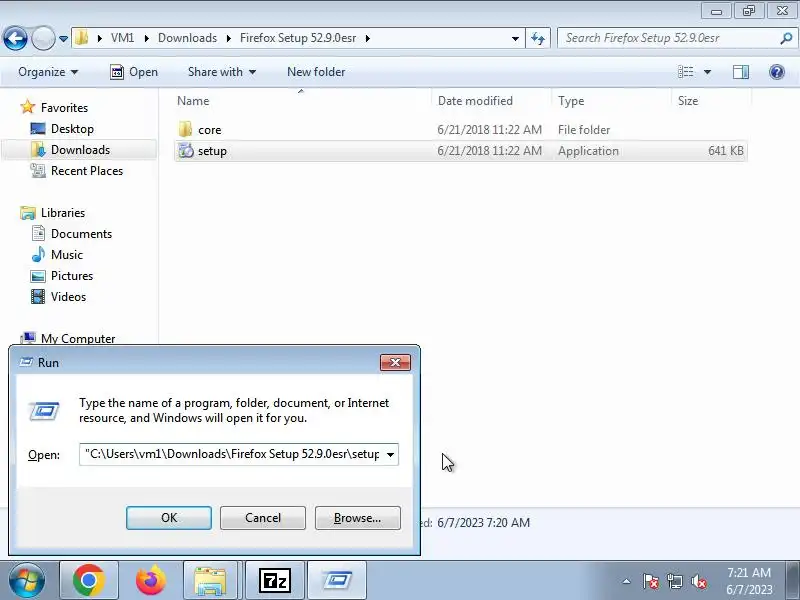This screenshot has height=600, width=800.
Task: Click core's date 6/21/2018 11:22 AM
Action: pos(489,130)
